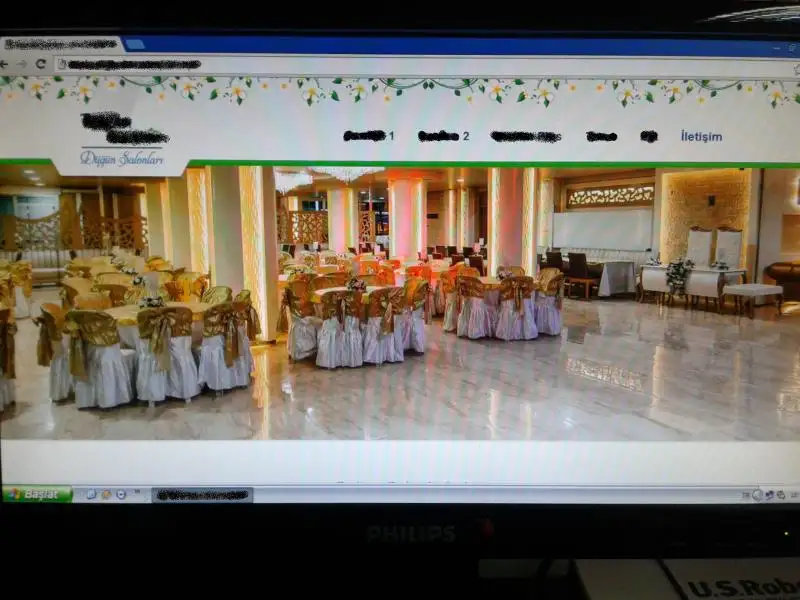The width and height of the screenshot is (800, 600).
Task: Click the wedding hall banner photo
Action: click(x=400, y=300)
